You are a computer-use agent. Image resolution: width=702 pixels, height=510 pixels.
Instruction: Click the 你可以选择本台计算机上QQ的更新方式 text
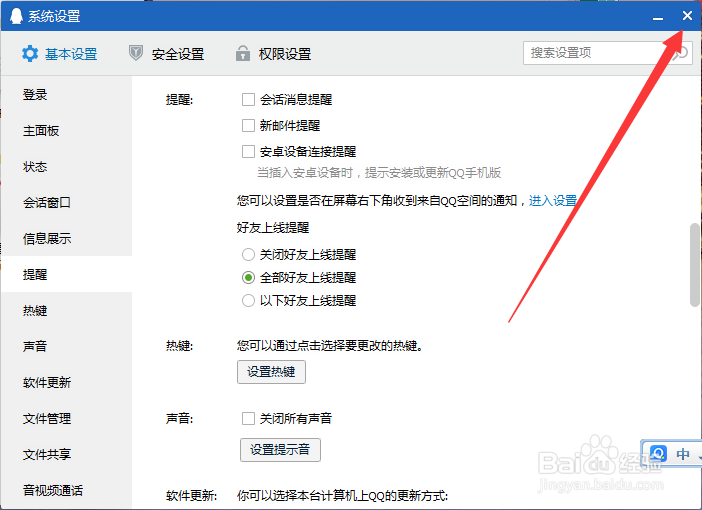pyautogui.click(x=342, y=496)
